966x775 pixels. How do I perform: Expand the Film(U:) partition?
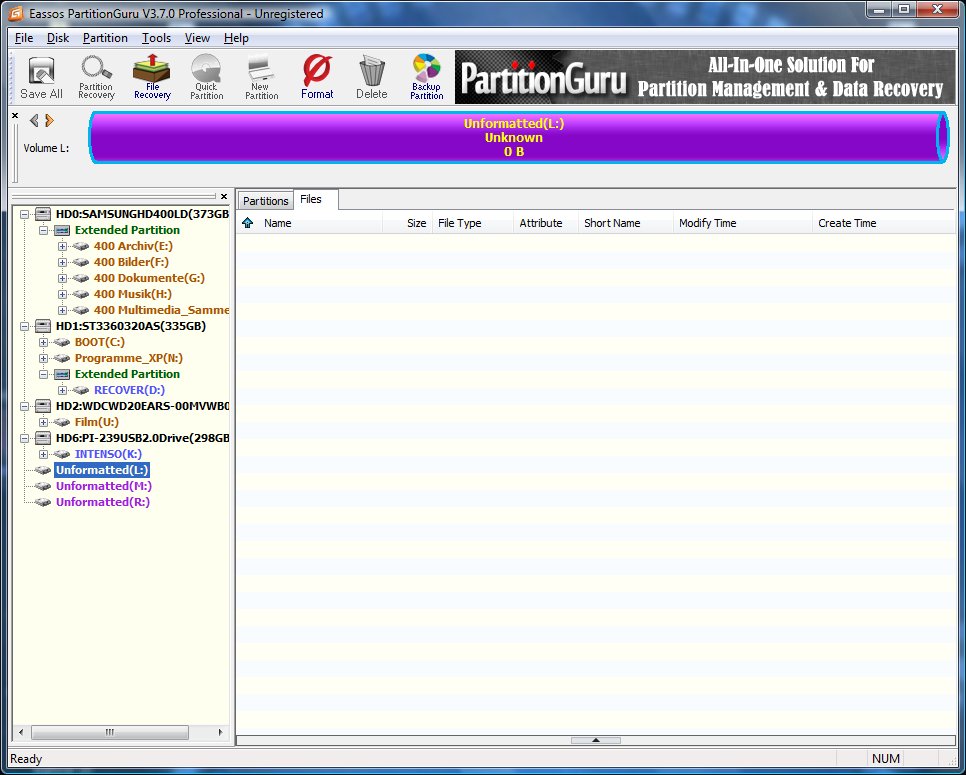pyautogui.click(x=43, y=423)
